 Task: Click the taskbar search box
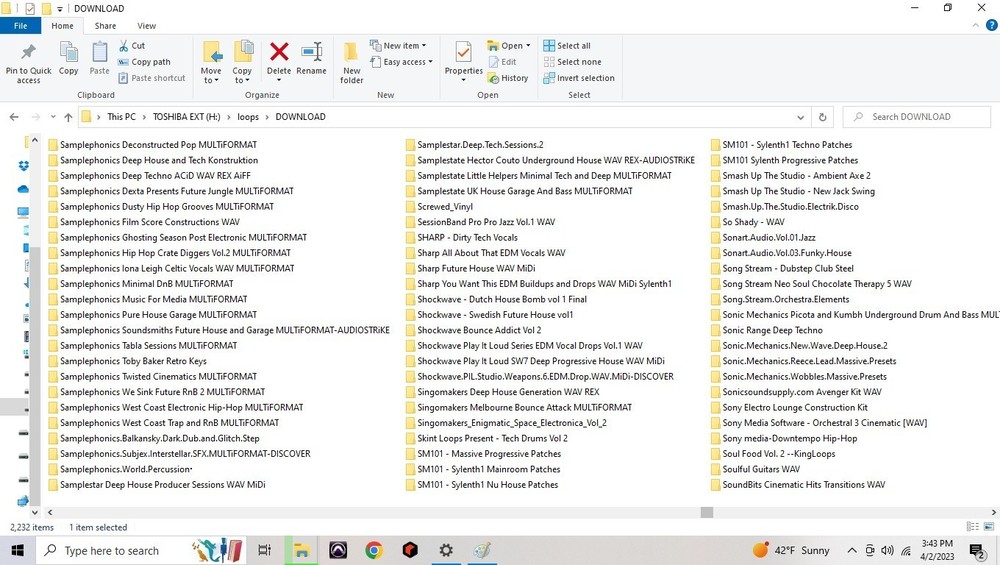(x=140, y=550)
